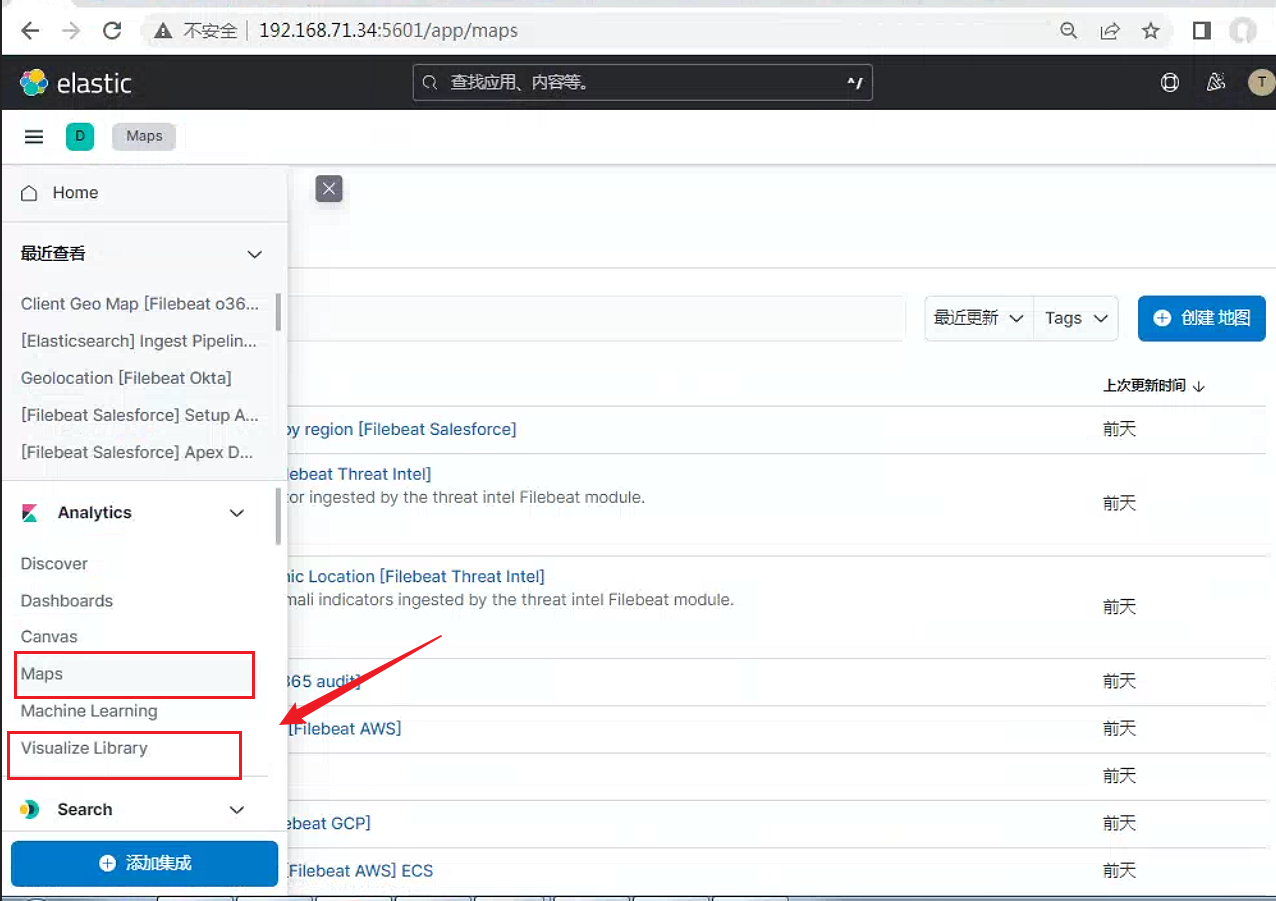This screenshot has height=901, width=1276.
Task: Open the 最近更新 sort dropdown
Action: 979,318
